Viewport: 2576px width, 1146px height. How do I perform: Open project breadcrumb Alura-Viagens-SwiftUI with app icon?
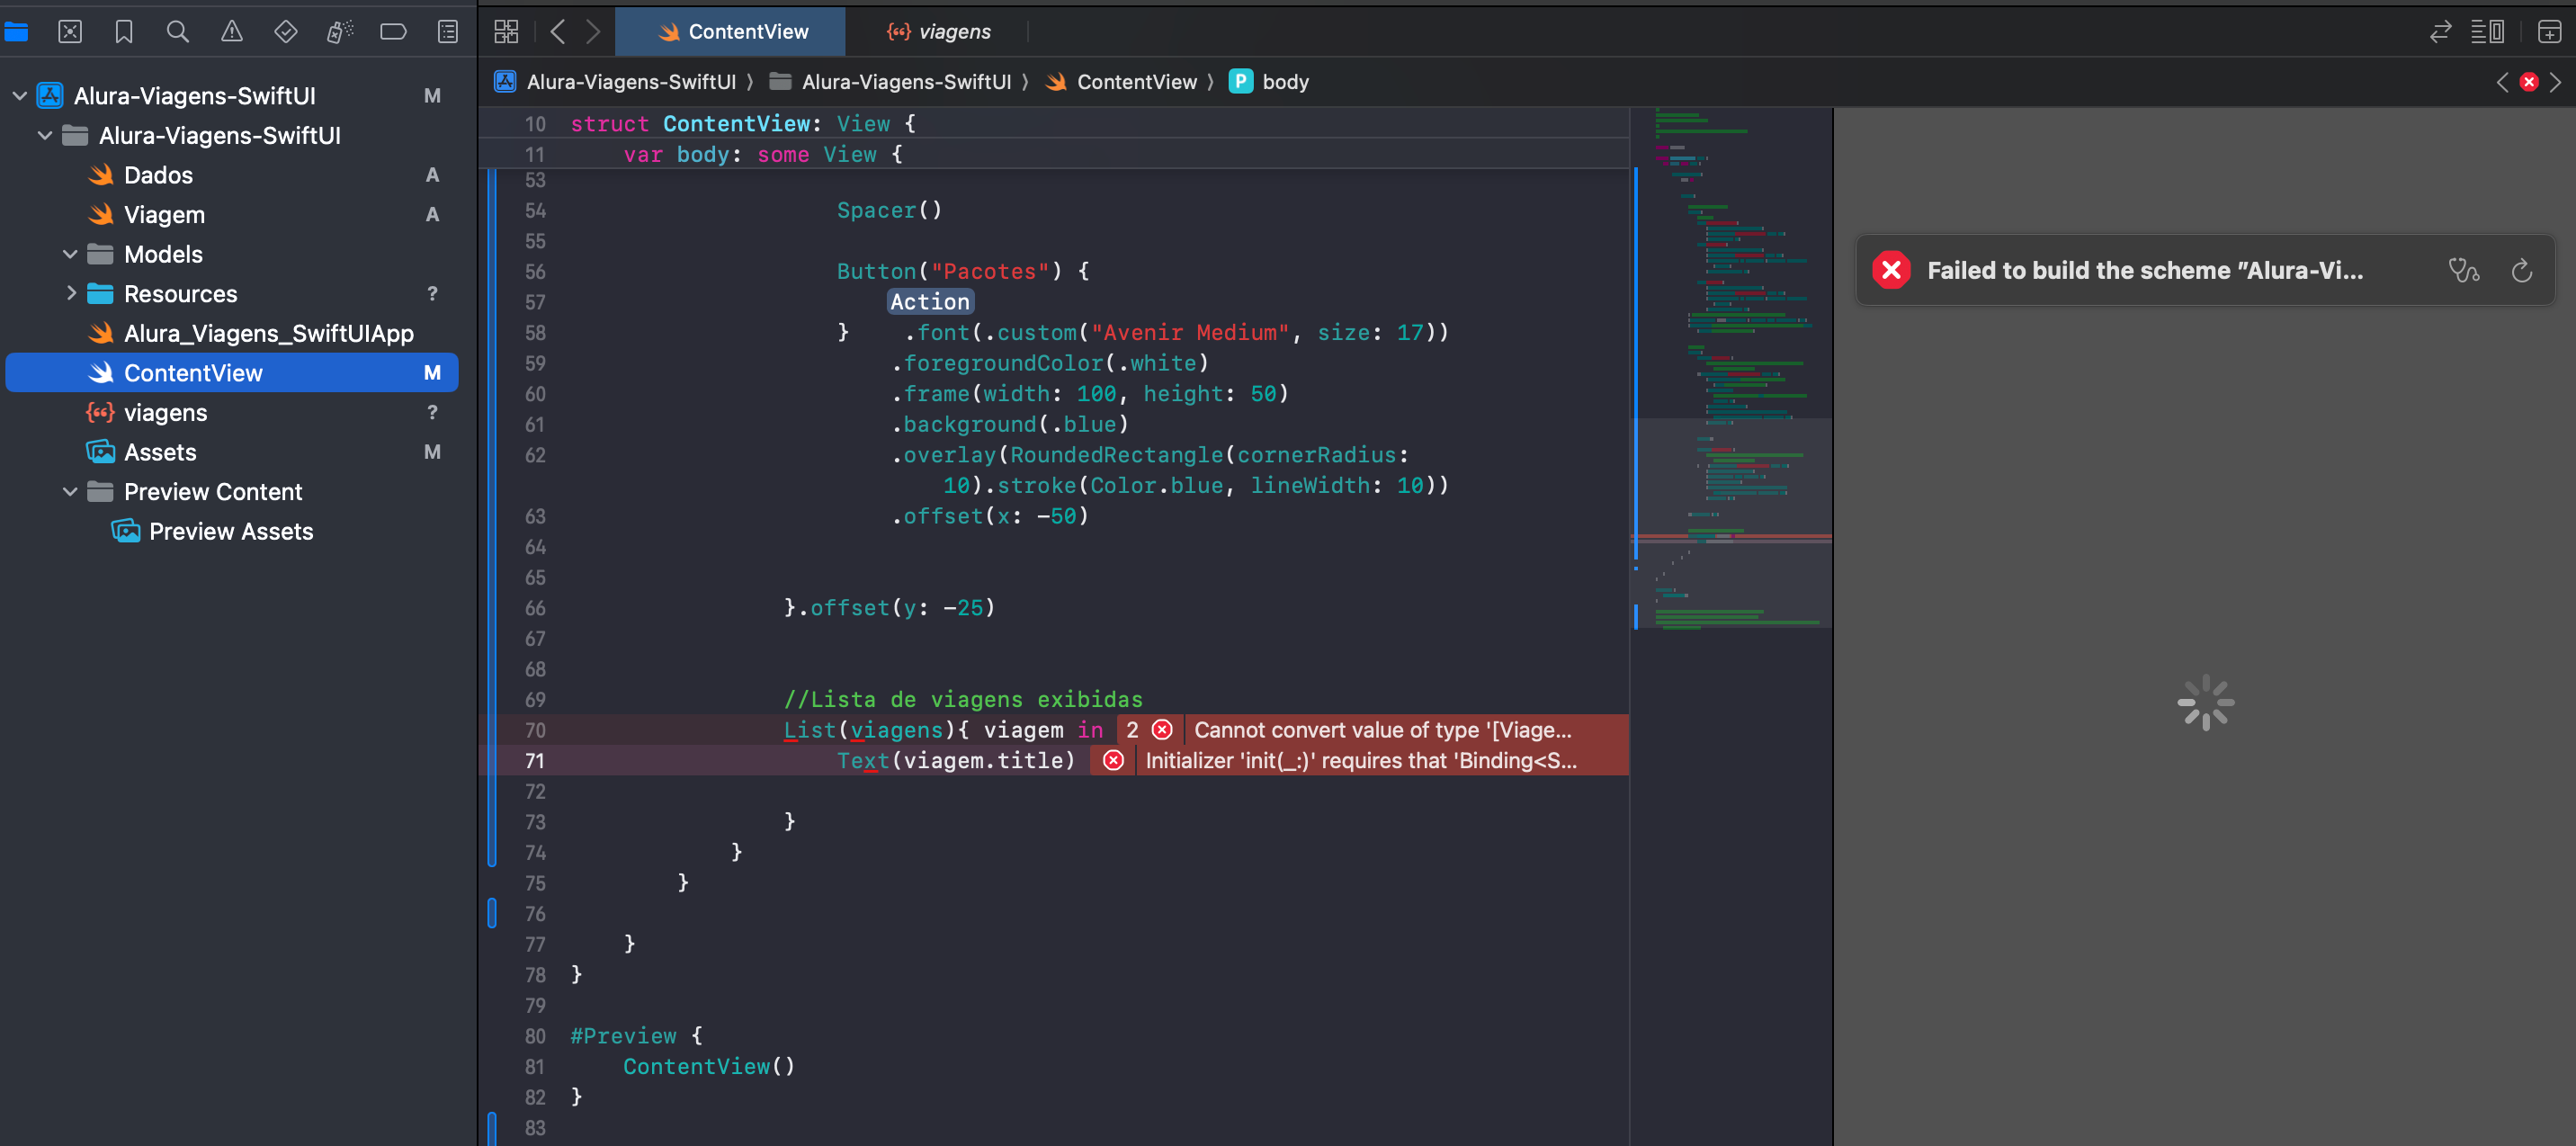point(616,82)
